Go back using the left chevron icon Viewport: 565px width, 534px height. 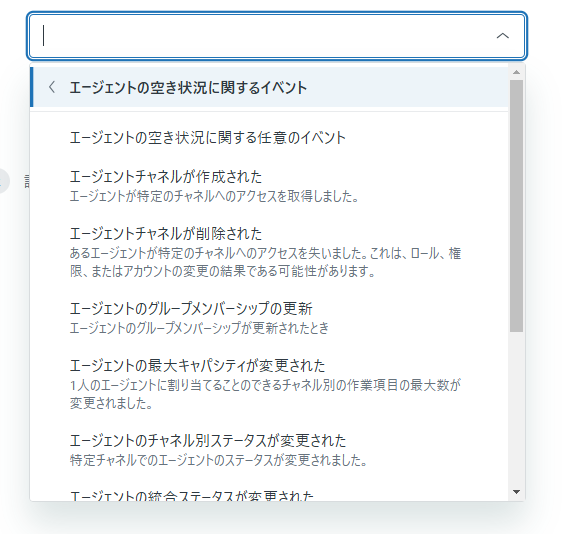point(52,87)
